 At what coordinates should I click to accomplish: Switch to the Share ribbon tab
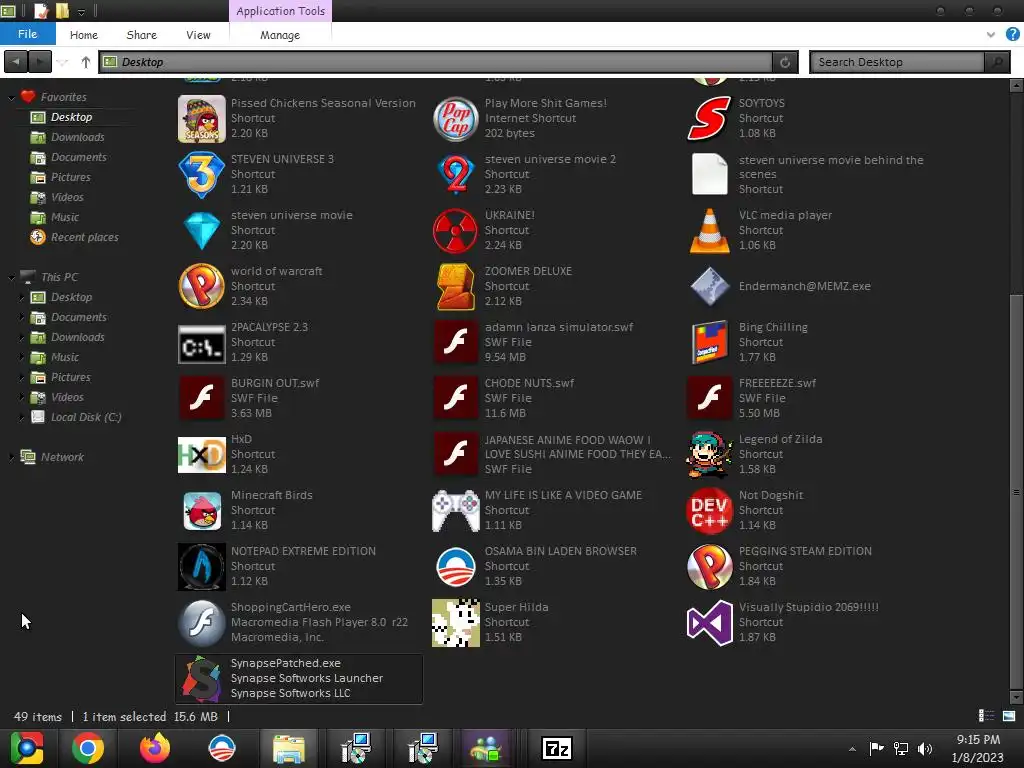click(x=141, y=35)
